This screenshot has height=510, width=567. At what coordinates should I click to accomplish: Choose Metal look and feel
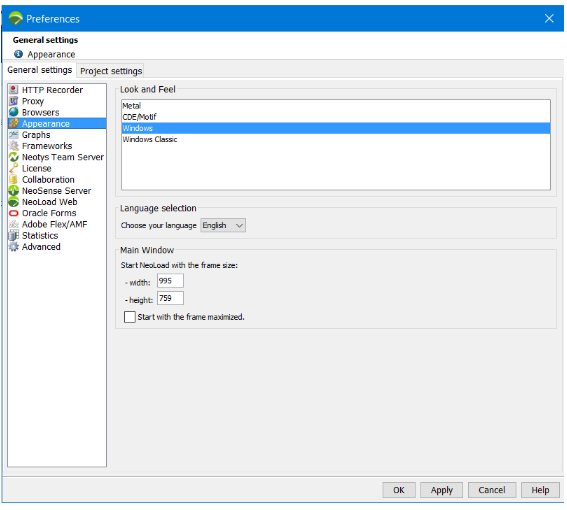(x=336, y=106)
